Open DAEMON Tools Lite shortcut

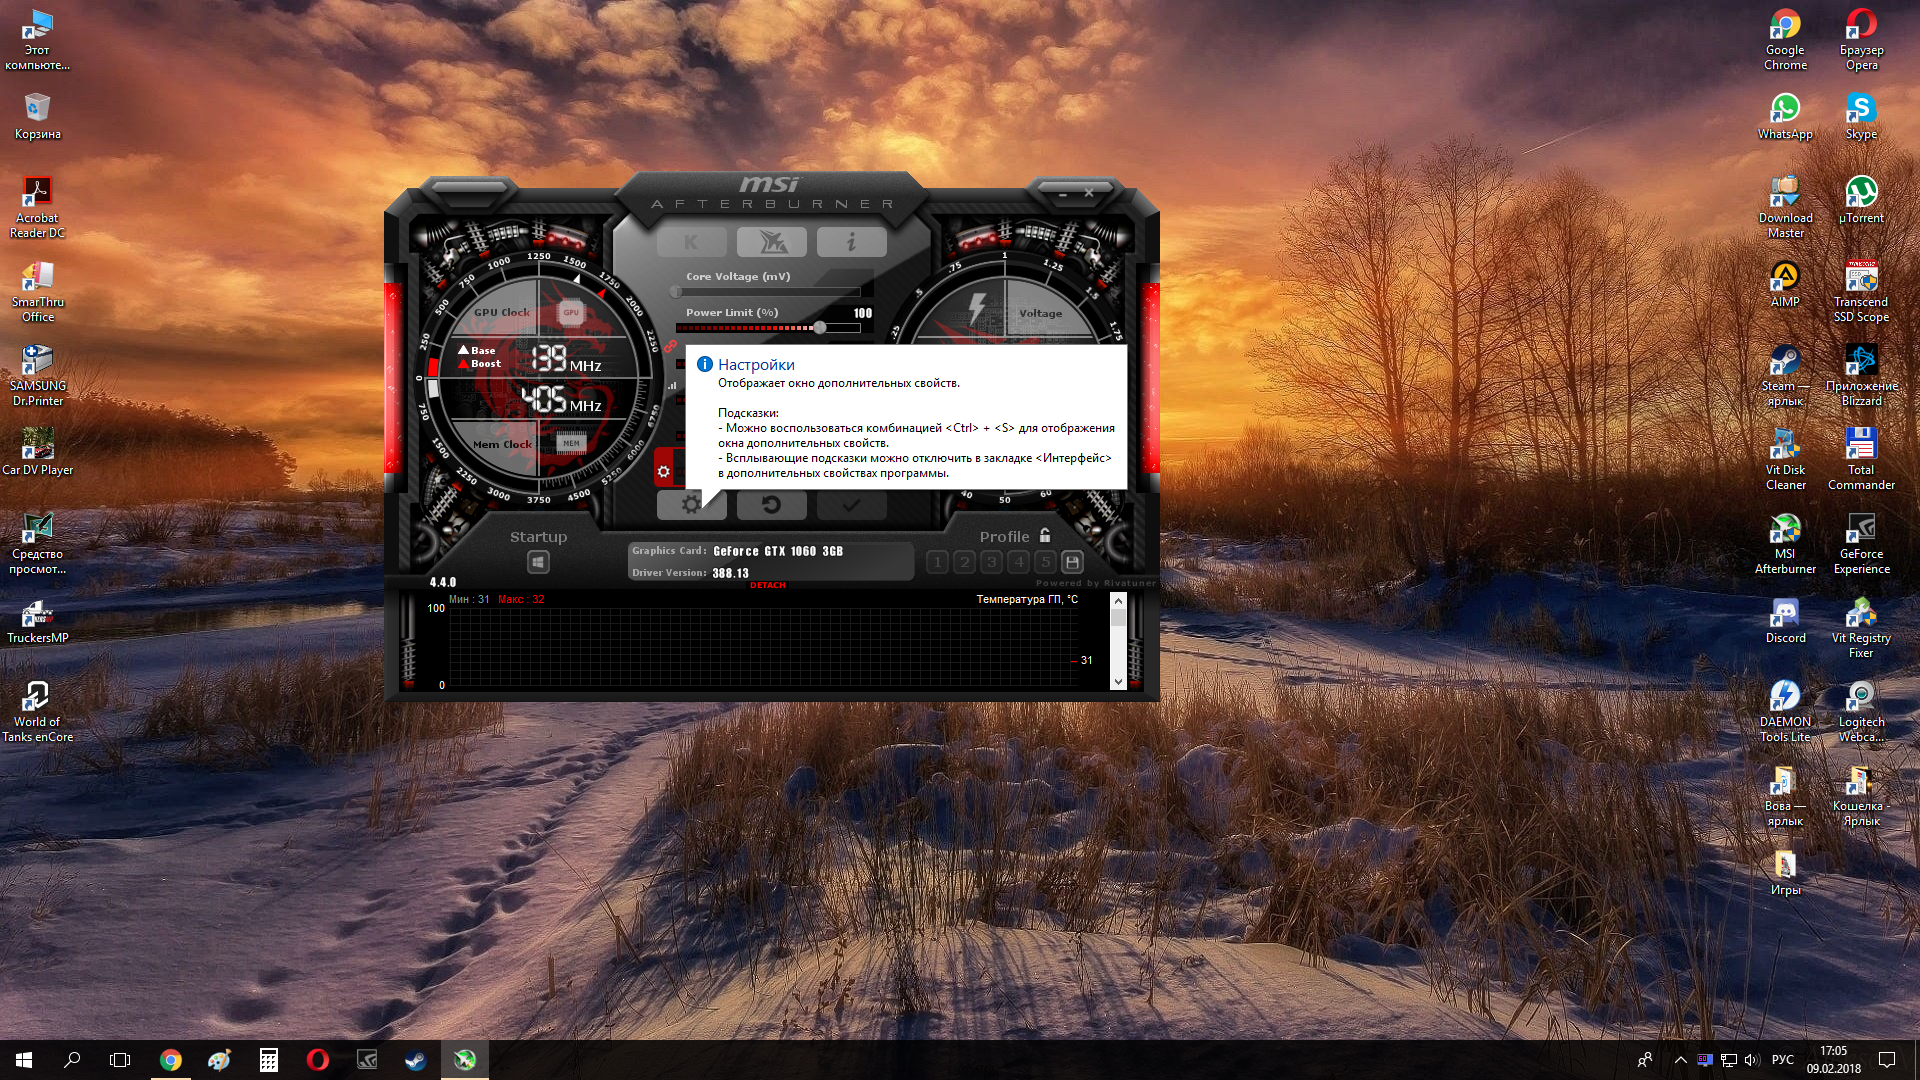1785,711
